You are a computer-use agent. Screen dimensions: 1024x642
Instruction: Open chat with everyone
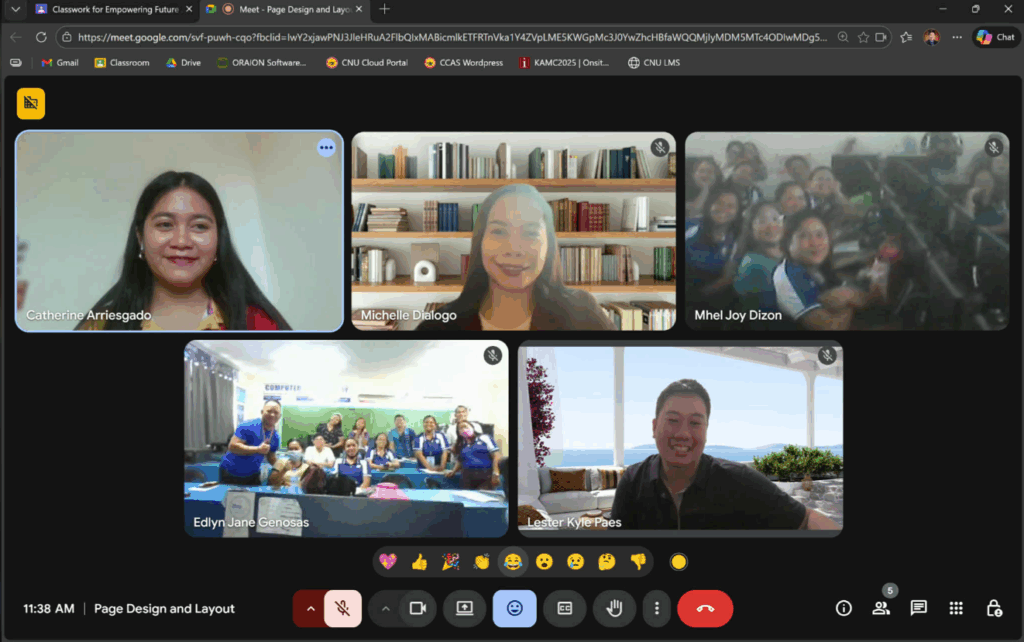(x=918, y=608)
